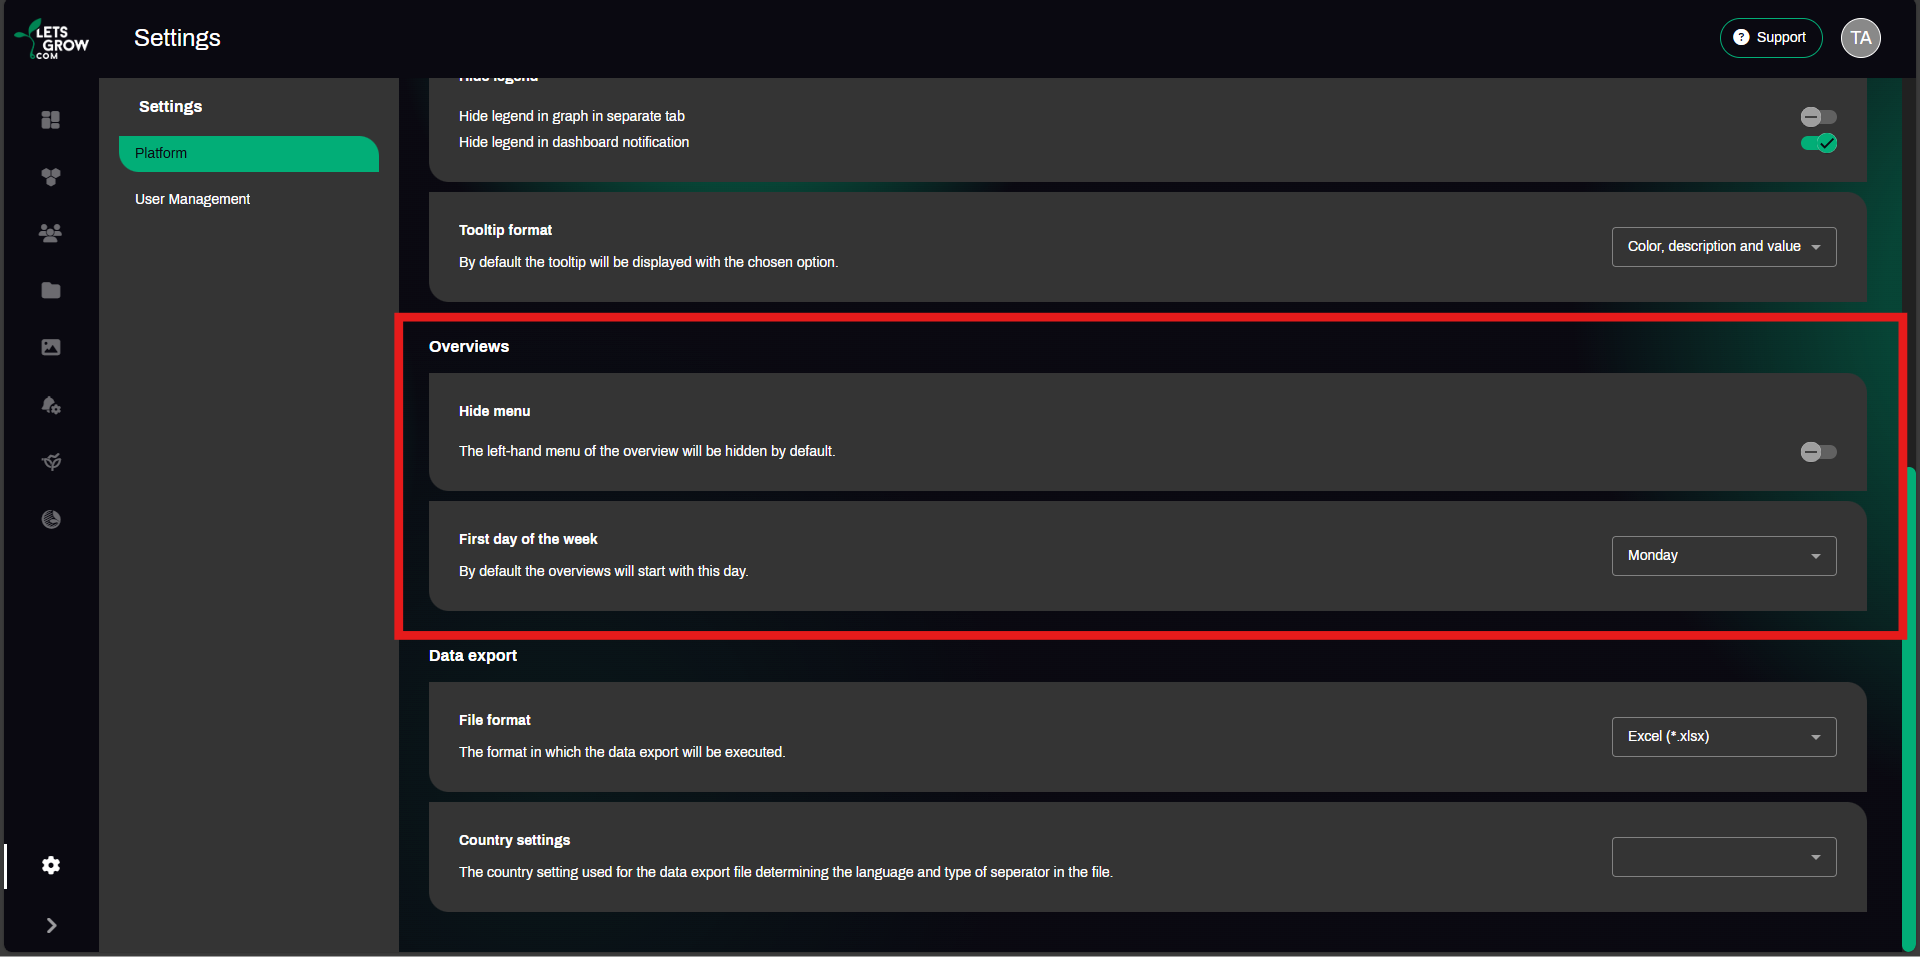Viewport: 1920px width, 957px height.
Task: Open the File format Excel dropdown
Action: [x=1723, y=737]
